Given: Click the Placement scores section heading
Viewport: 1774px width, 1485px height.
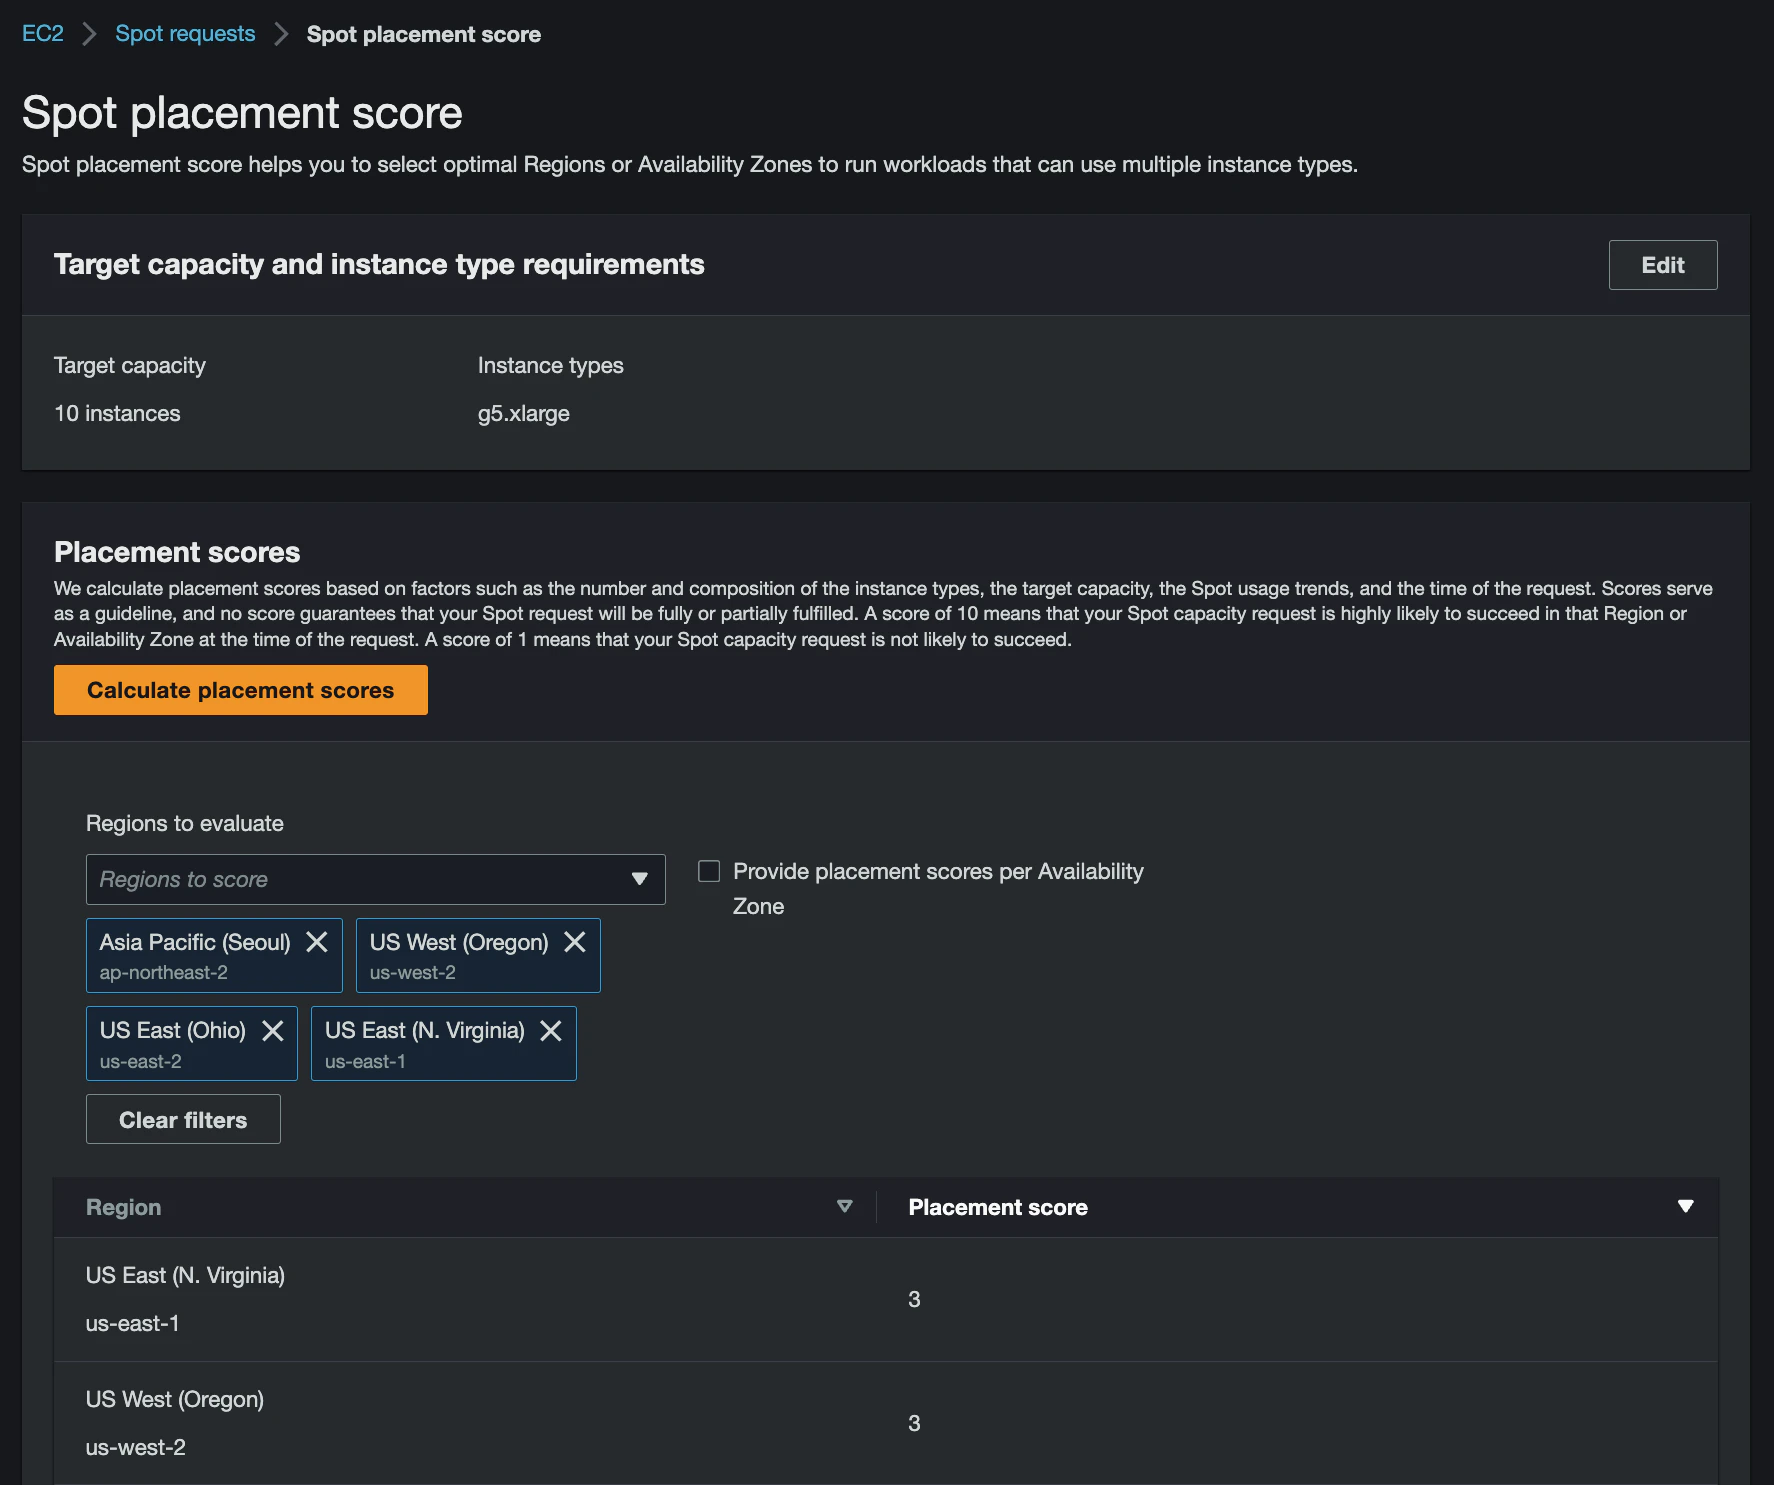Looking at the screenshot, I should point(177,552).
